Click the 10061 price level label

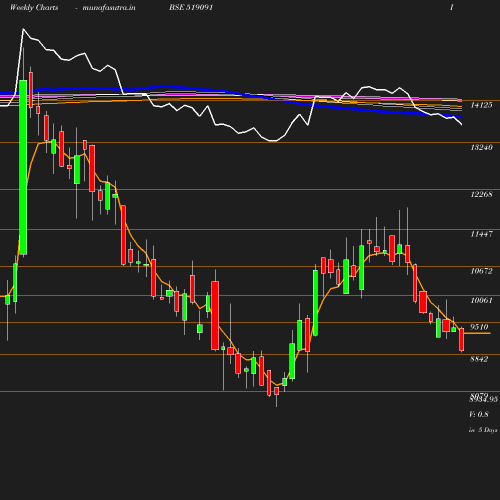click(481, 300)
